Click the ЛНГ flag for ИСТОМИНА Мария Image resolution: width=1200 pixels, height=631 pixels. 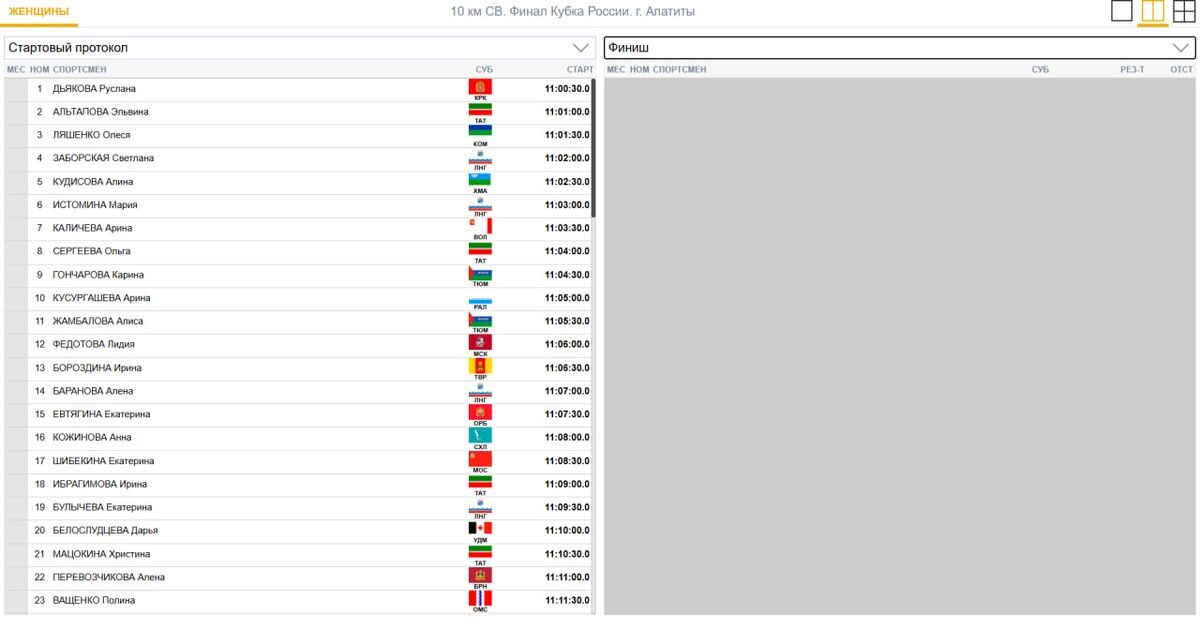pos(480,203)
